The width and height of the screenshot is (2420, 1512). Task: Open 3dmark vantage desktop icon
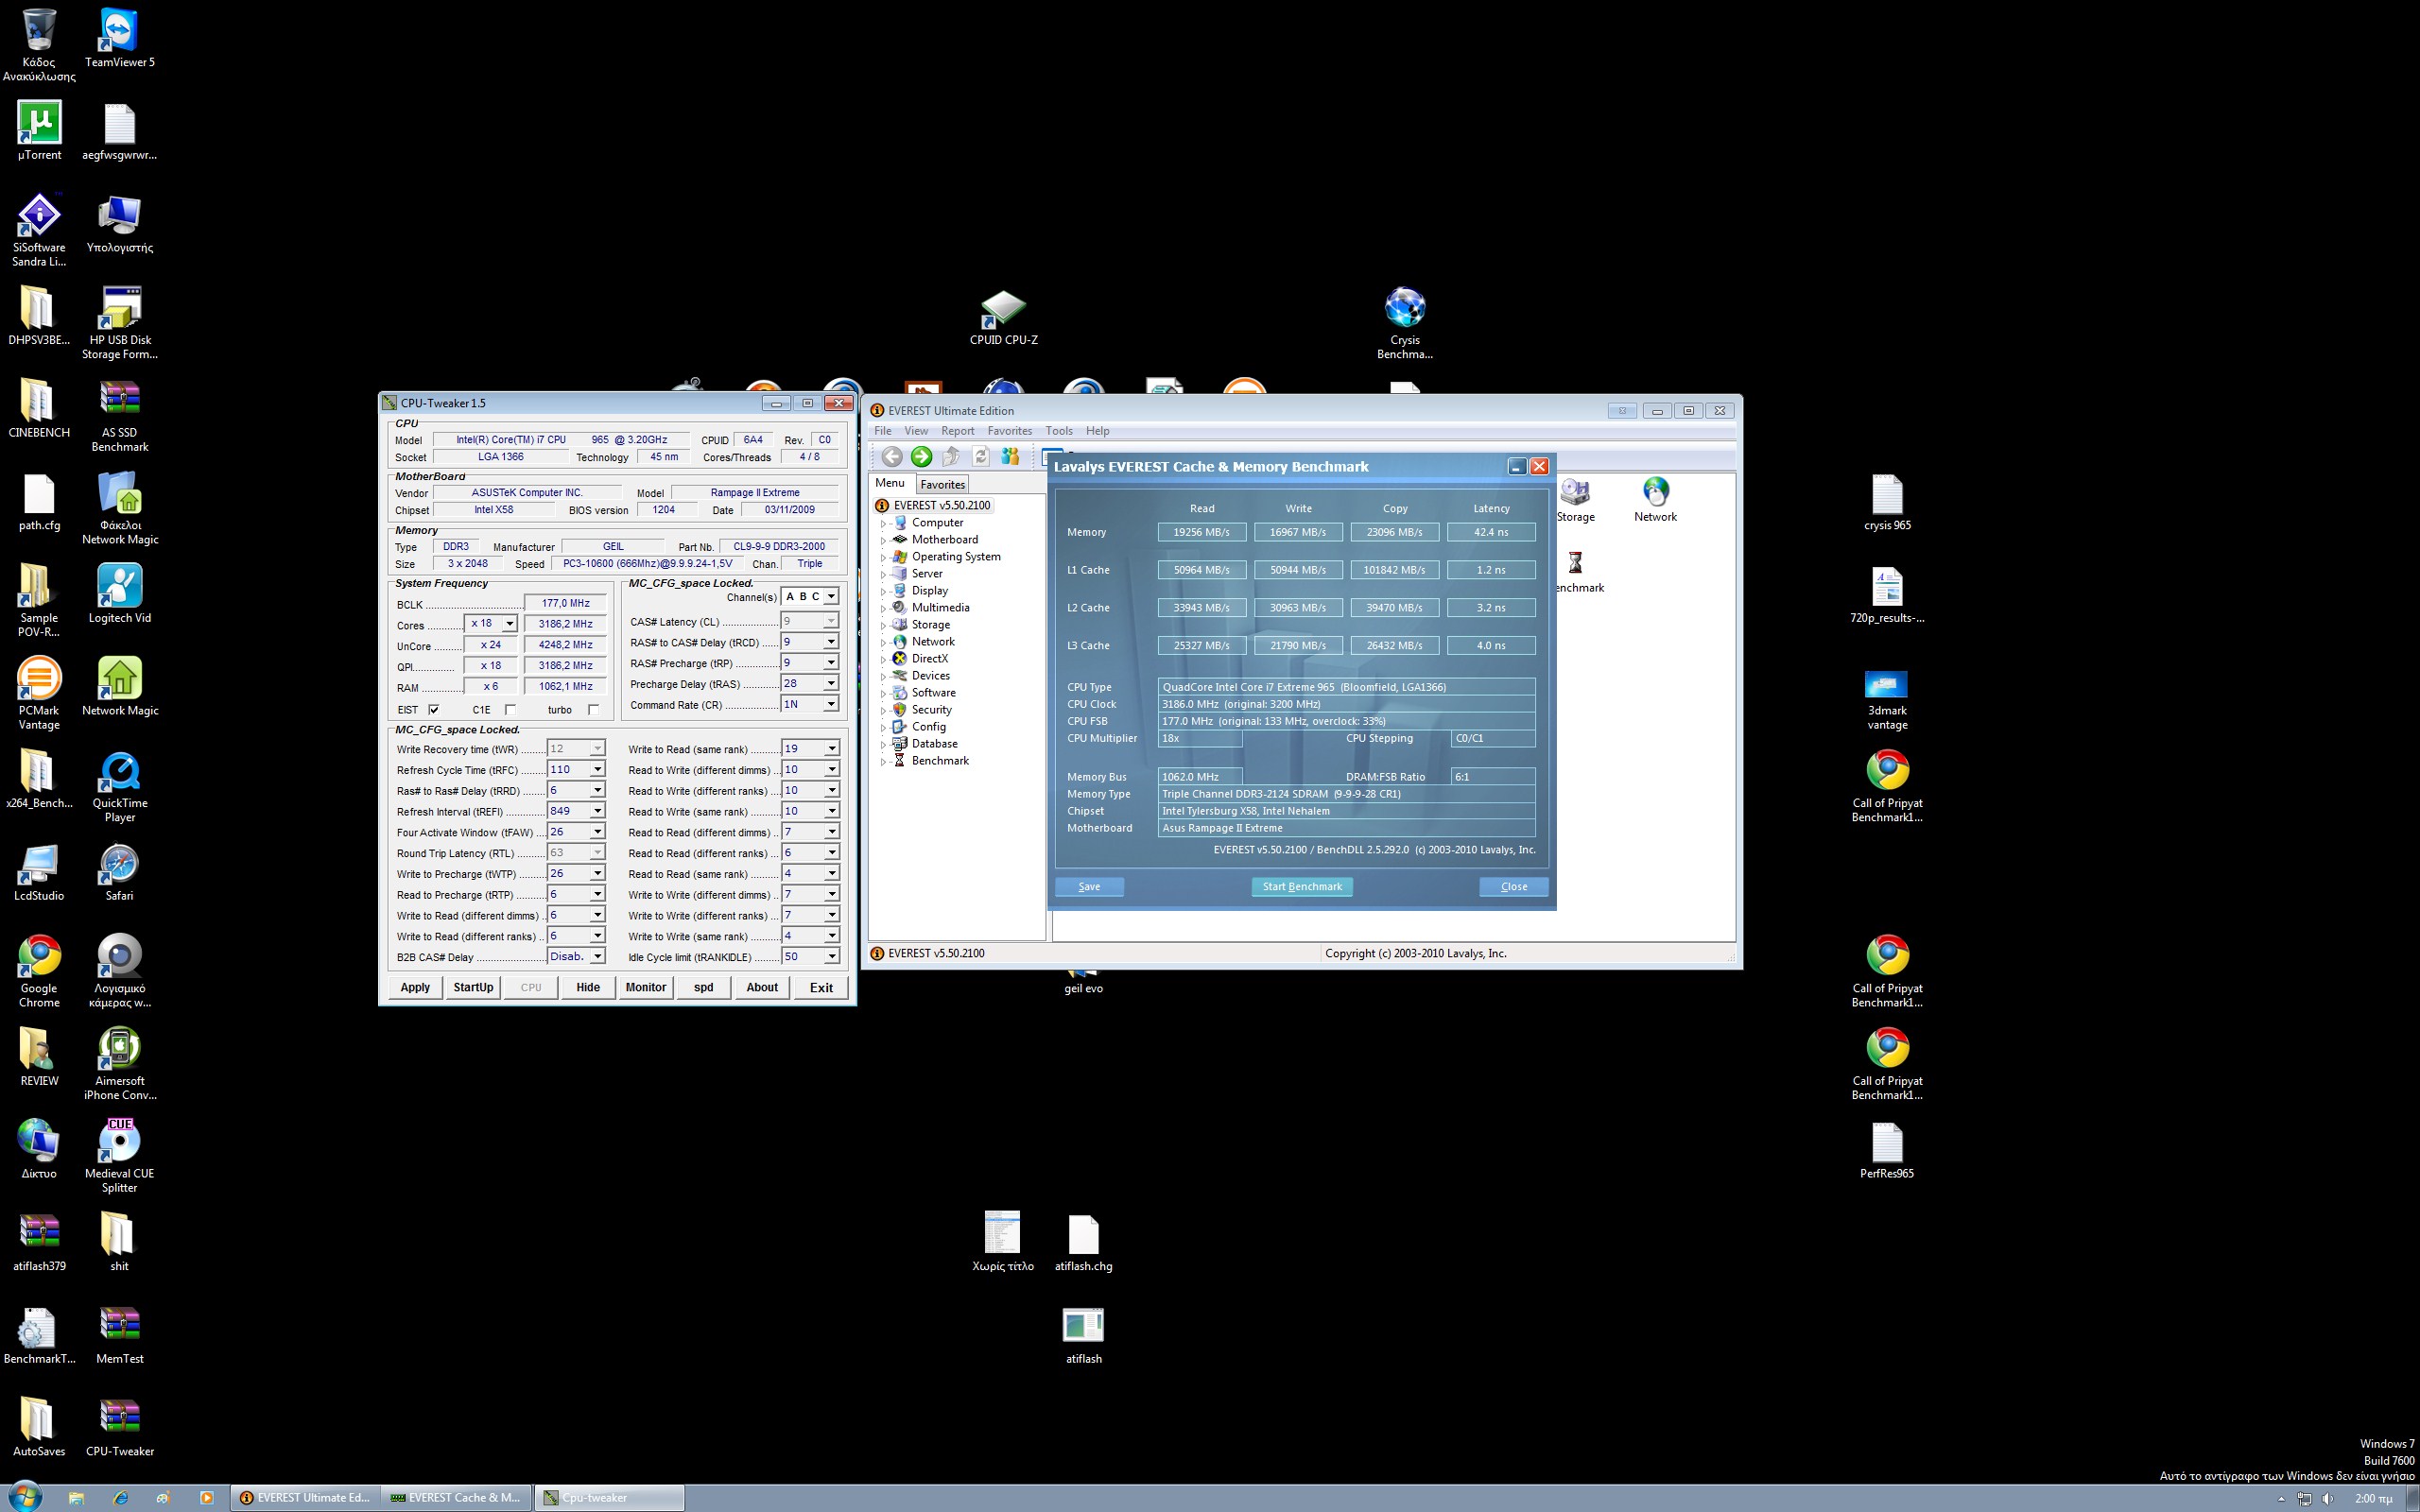point(1886,700)
